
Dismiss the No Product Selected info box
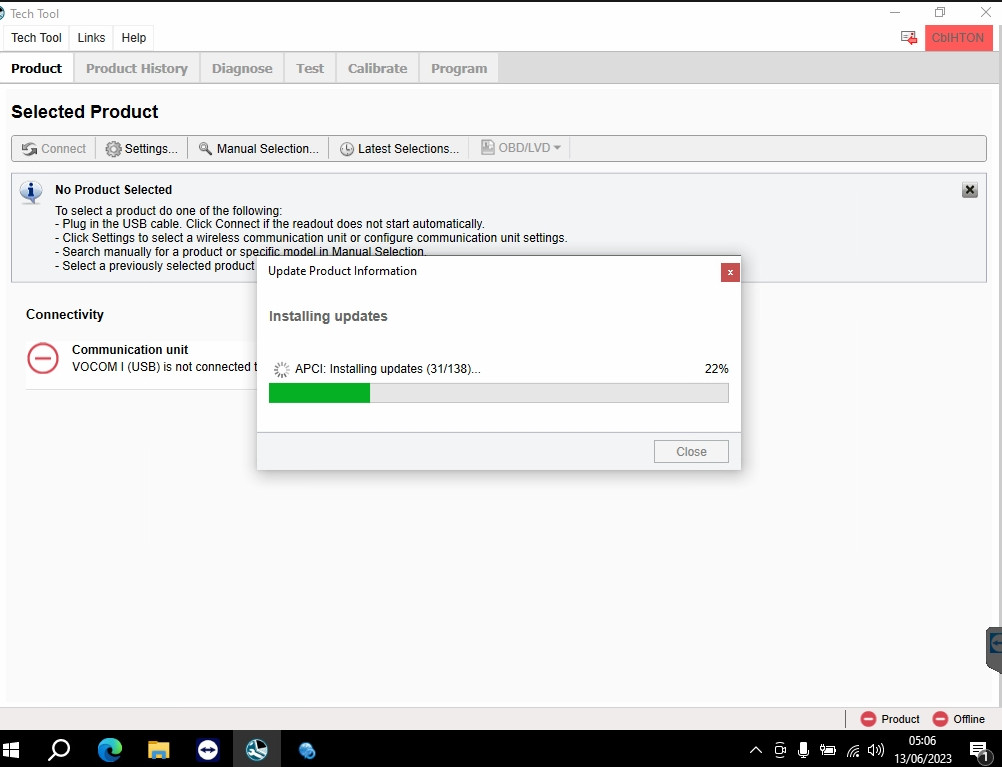pyautogui.click(x=969, y=190)
